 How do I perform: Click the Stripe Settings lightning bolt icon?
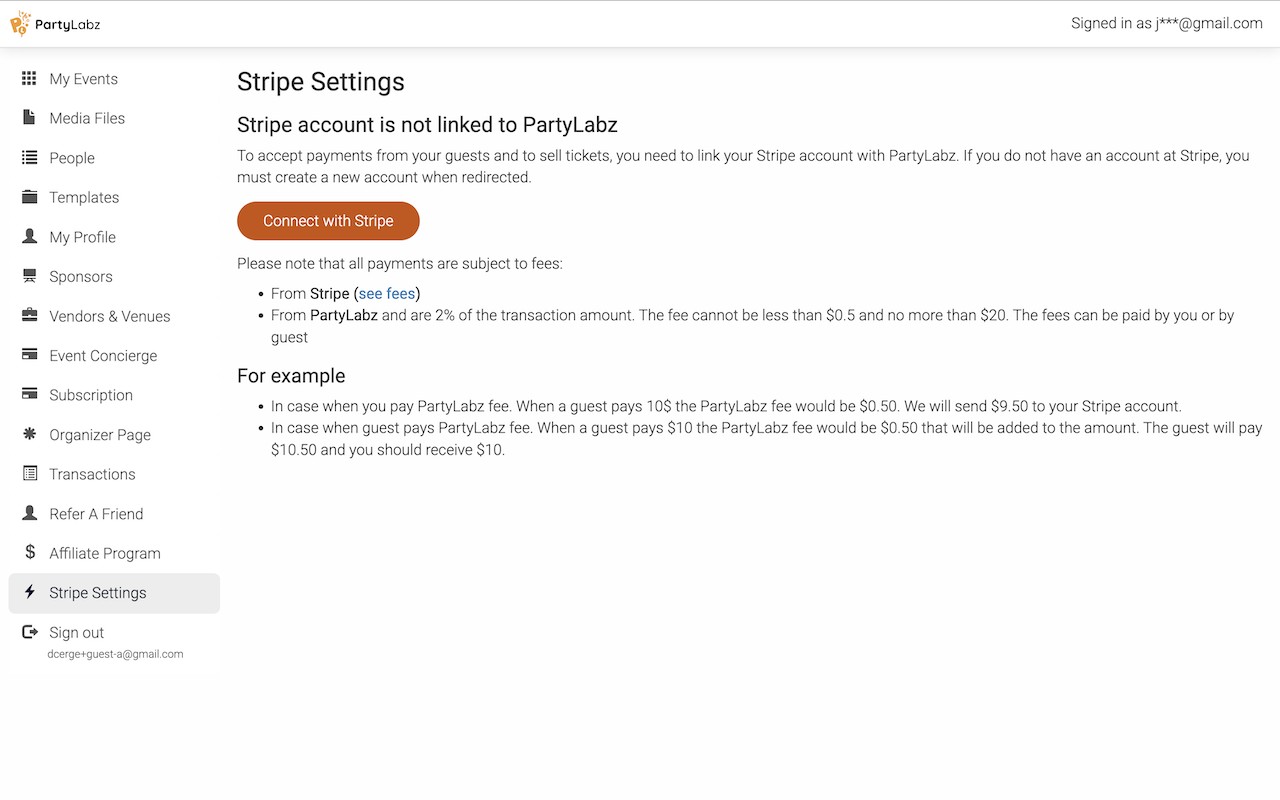pyautogui.click(x=30, y=592)
